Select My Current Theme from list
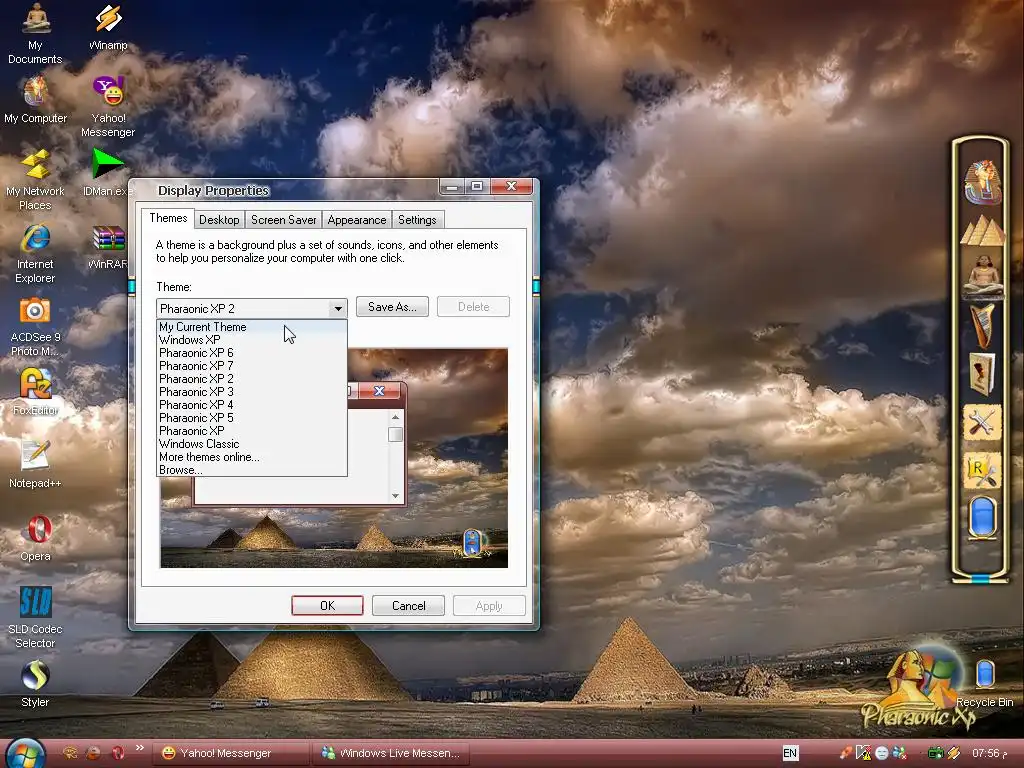 (x=251, y=327)
